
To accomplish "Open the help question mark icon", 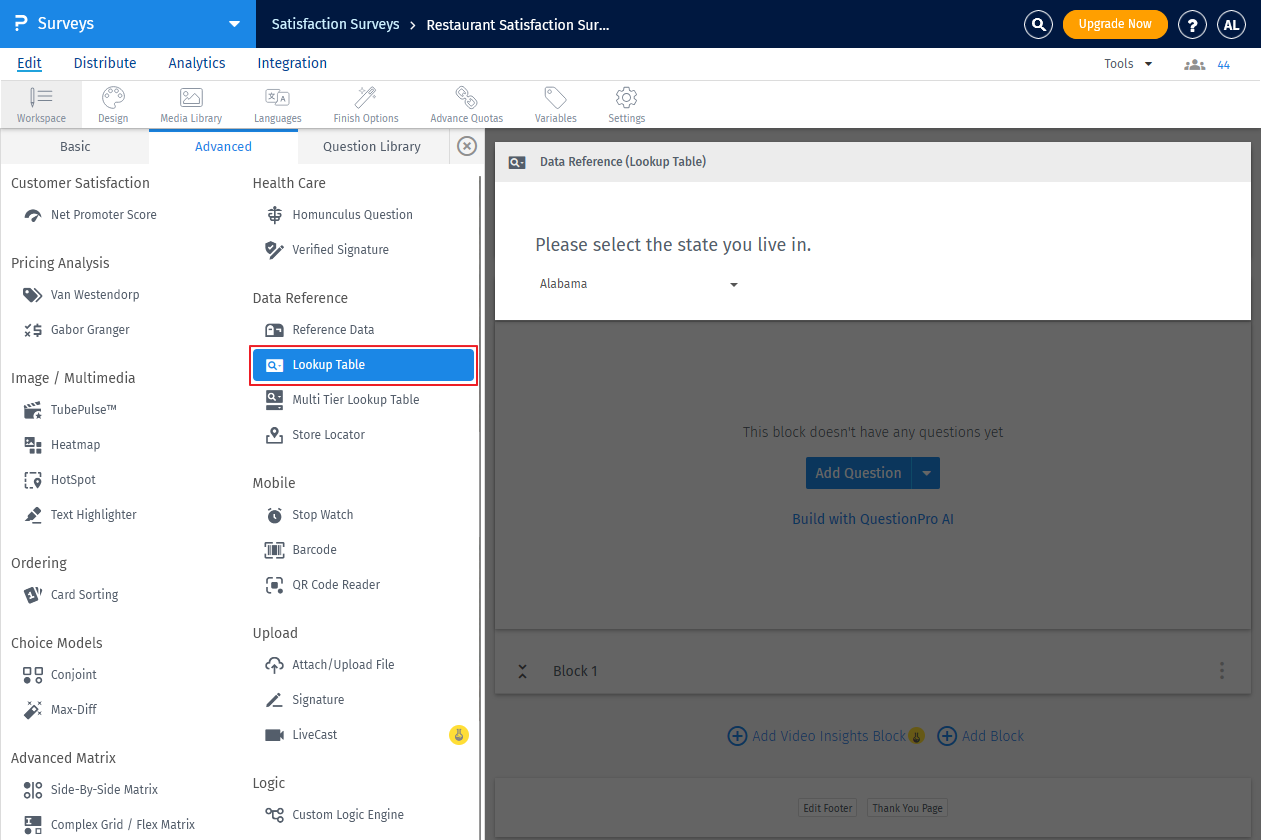I will point(1192,24).
